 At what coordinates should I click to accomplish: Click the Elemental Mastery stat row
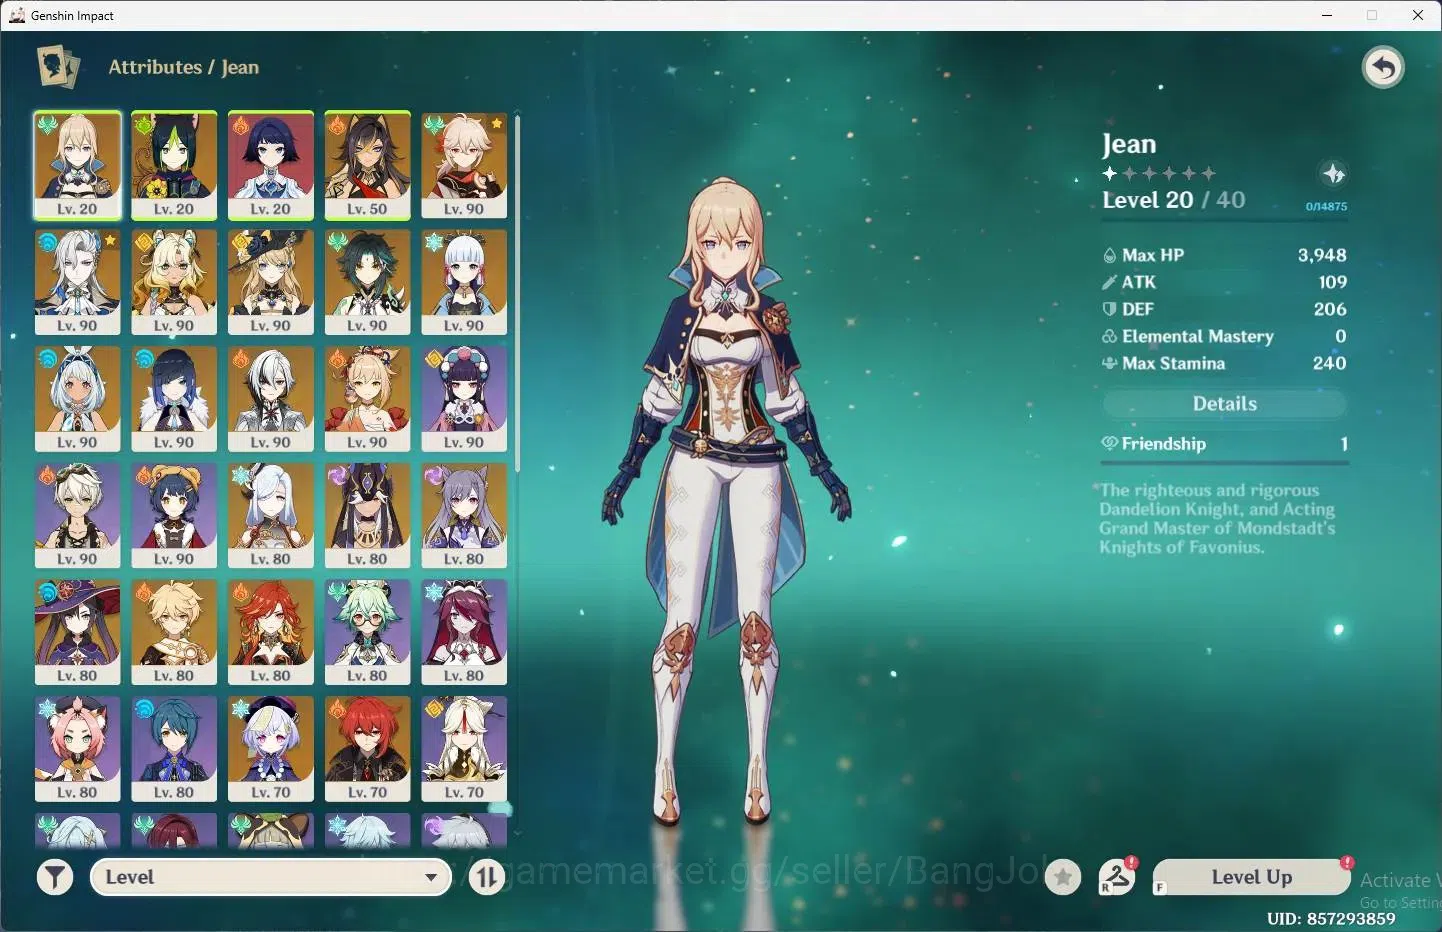coord(1225,337)
